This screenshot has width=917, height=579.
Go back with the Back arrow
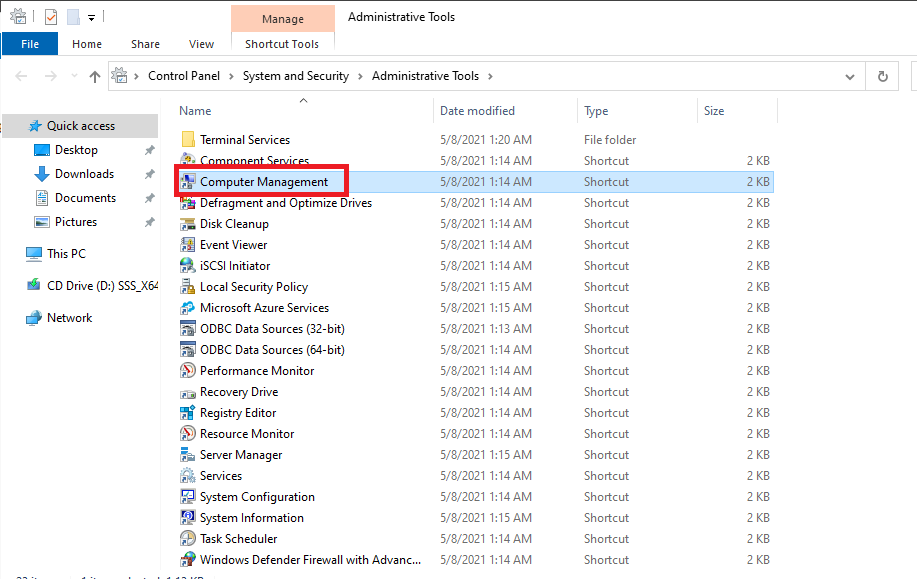(21, 76)
